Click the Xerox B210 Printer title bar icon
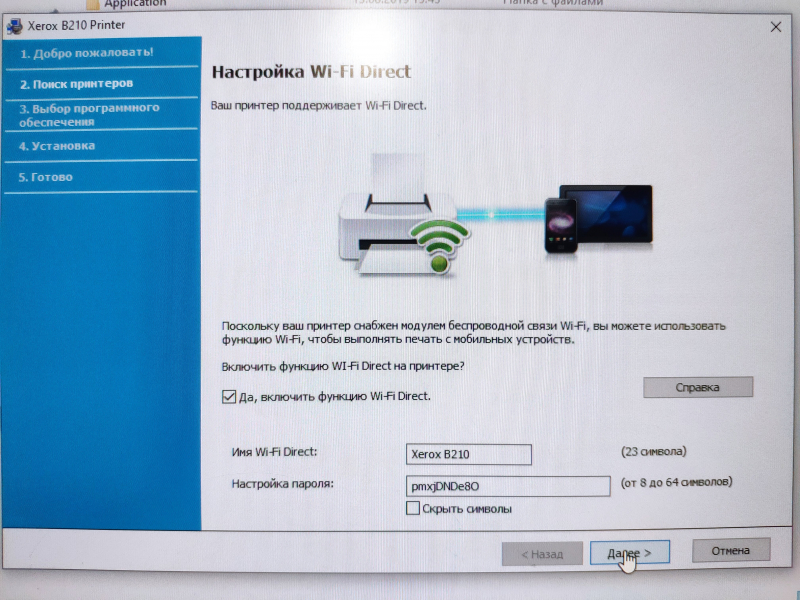Image resolution: width=800 pixels, height=600 pixels. coord(16,26)
